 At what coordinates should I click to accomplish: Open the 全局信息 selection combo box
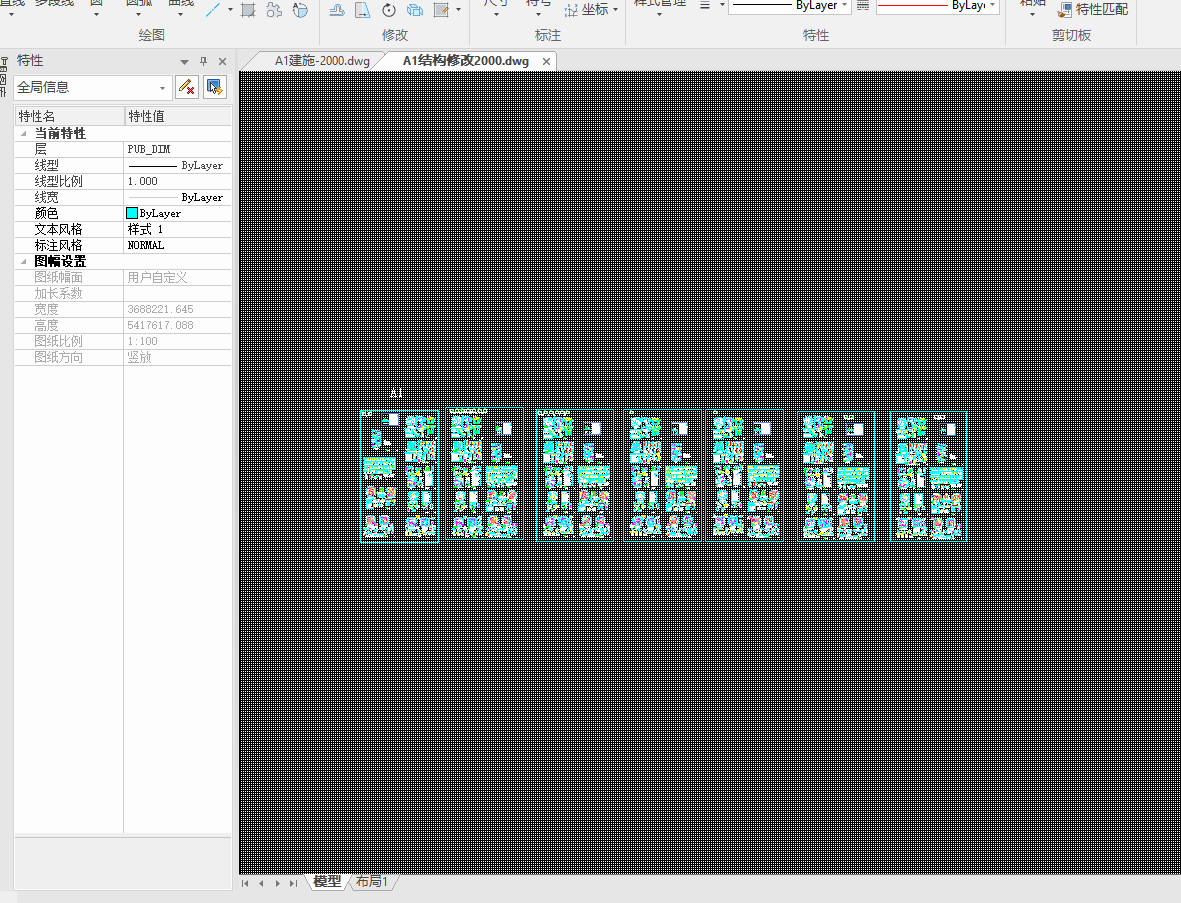tap(93, 87)
